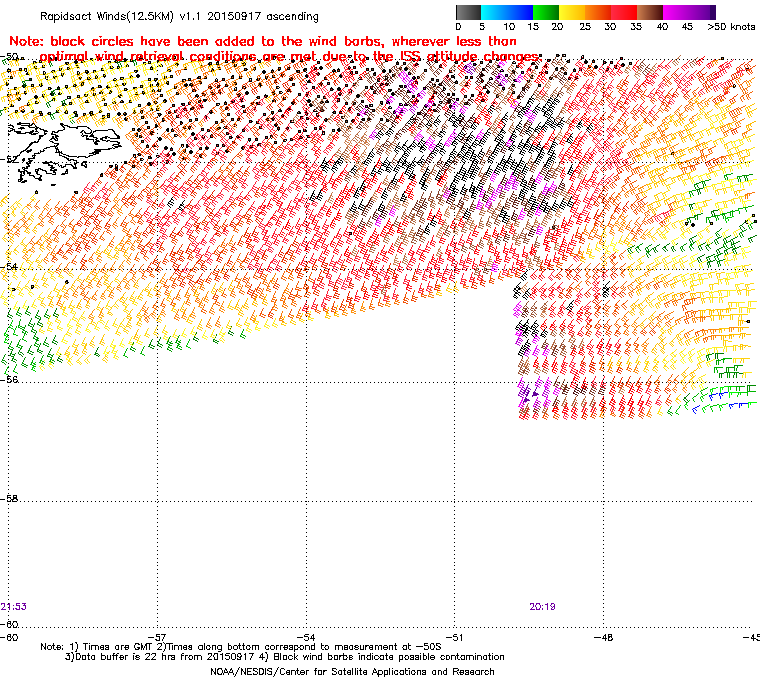The height and width of the screenshot is (688, 760).
Task: Click the '-58' latitude axis label
Action: tap(9, 498)
